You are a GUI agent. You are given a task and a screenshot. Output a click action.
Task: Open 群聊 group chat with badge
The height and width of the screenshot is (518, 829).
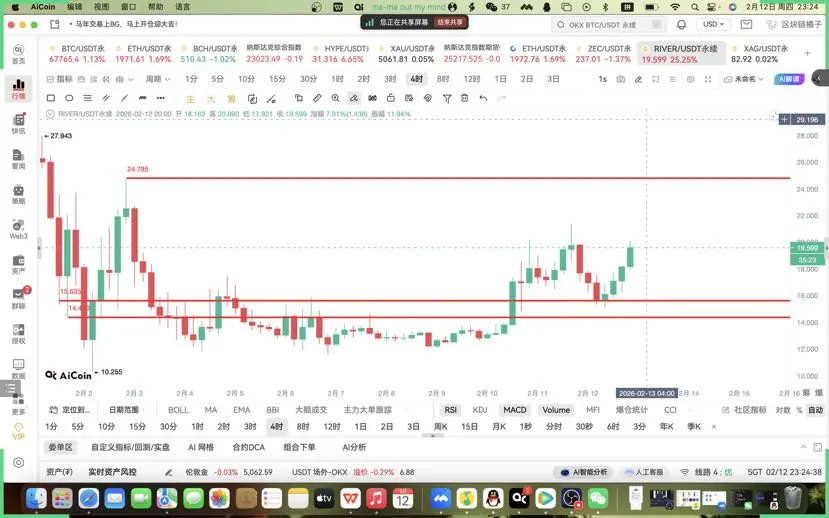click(19, 299)
